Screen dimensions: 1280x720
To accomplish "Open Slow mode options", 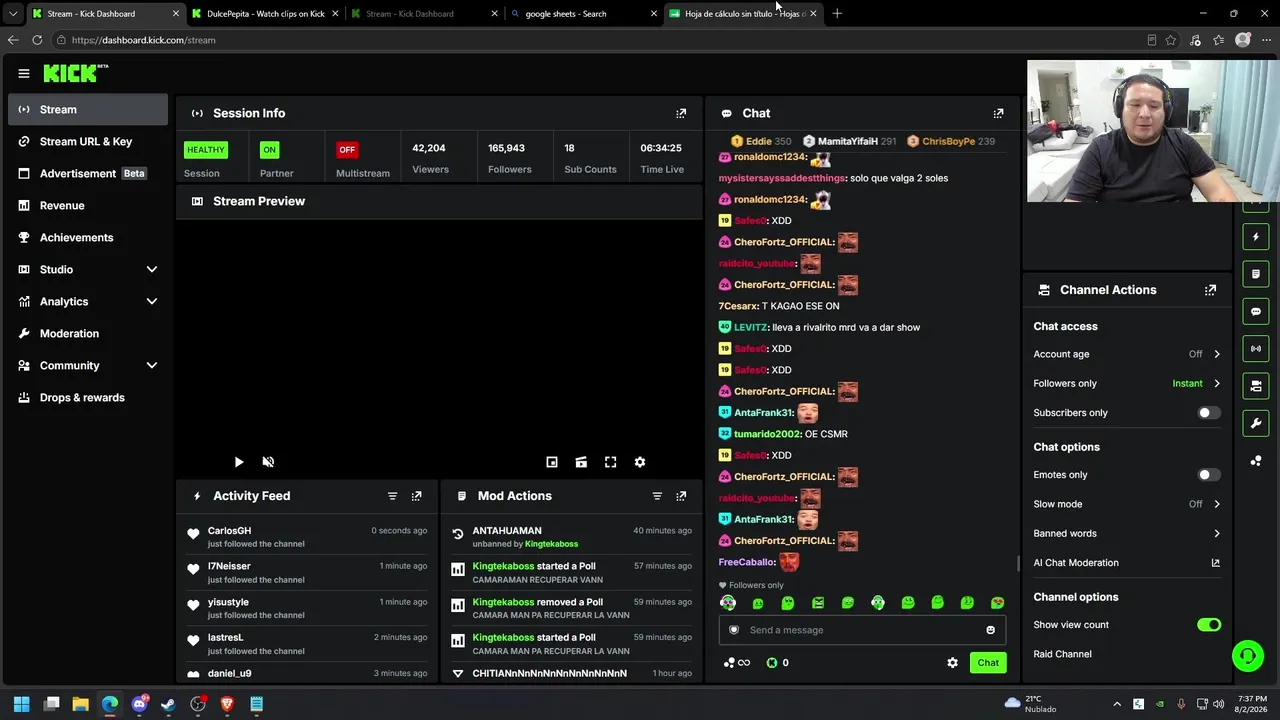I will tap(1127, 504).
